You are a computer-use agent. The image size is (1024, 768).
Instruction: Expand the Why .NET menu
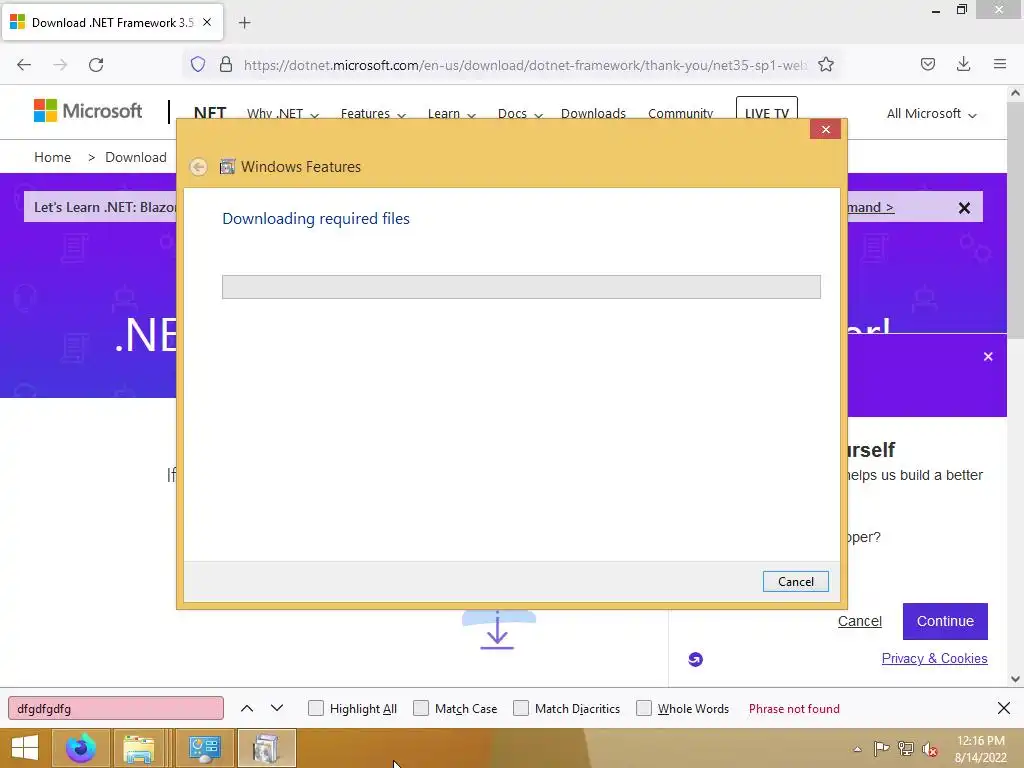point(283,114)
